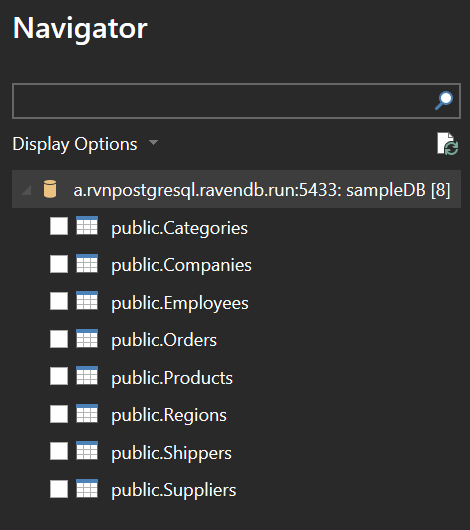Click the table icon beside public.Suppliers
470x530 pixels.
(x=87, y=488)
